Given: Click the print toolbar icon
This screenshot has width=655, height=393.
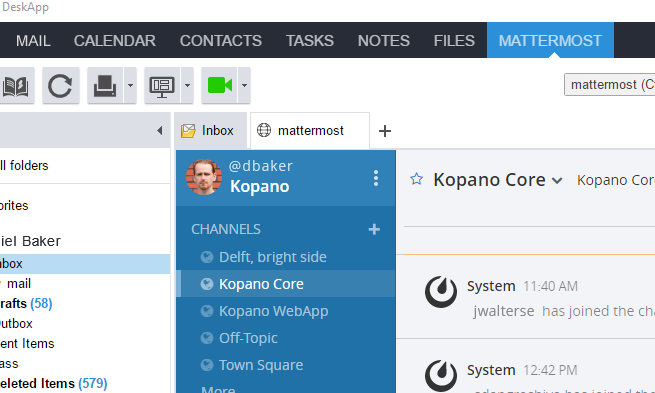Looking at the screenshot, I should click(x=105, y=86).
